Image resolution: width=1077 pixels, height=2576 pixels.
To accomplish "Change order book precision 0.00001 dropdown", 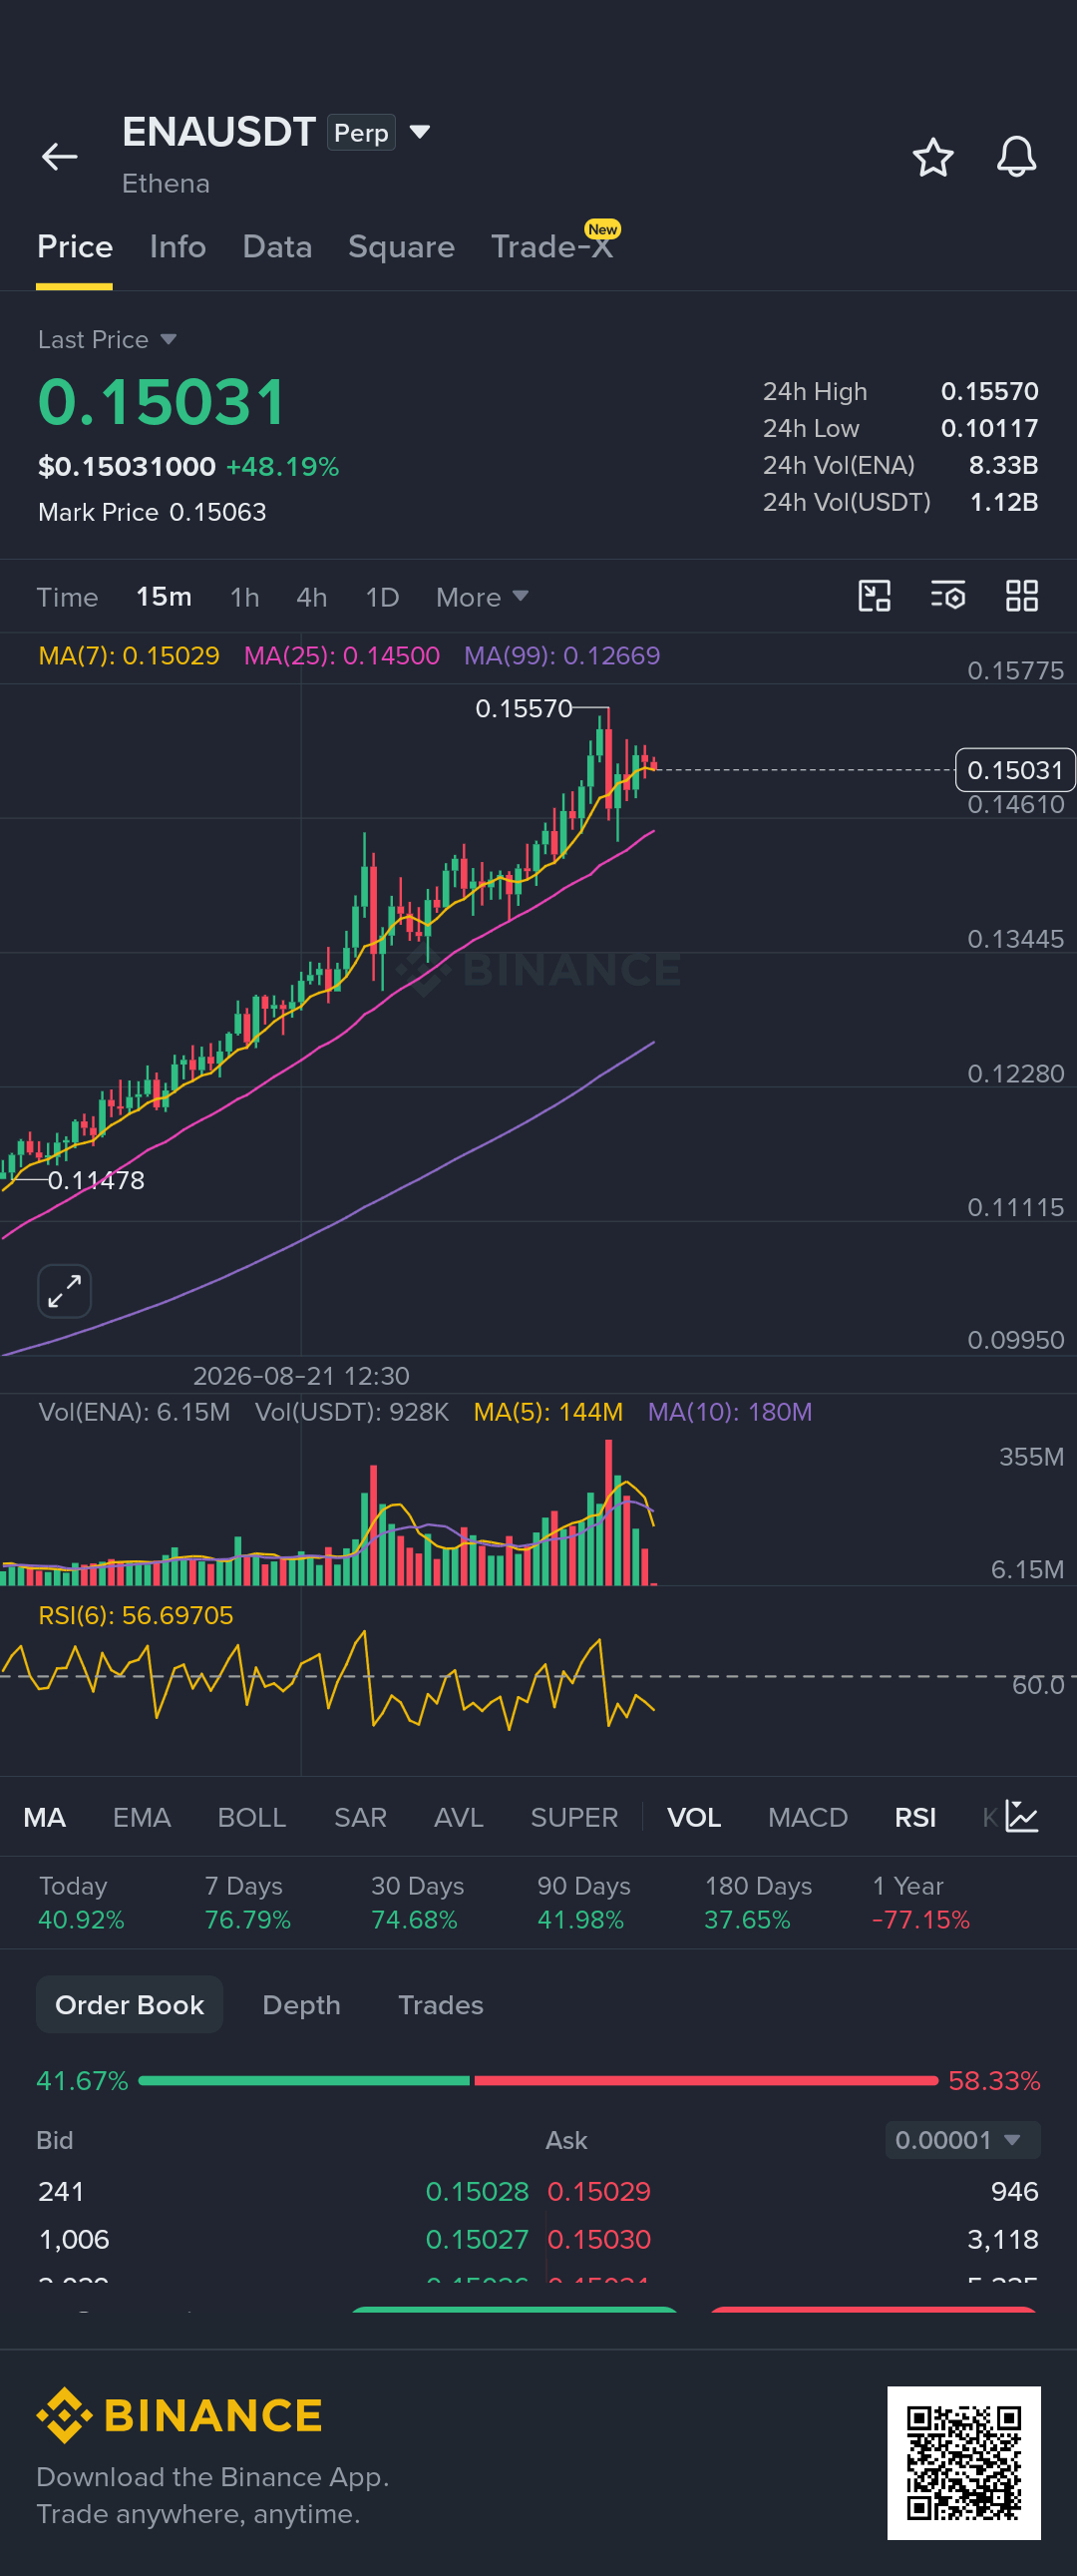I will [962, 2140].
